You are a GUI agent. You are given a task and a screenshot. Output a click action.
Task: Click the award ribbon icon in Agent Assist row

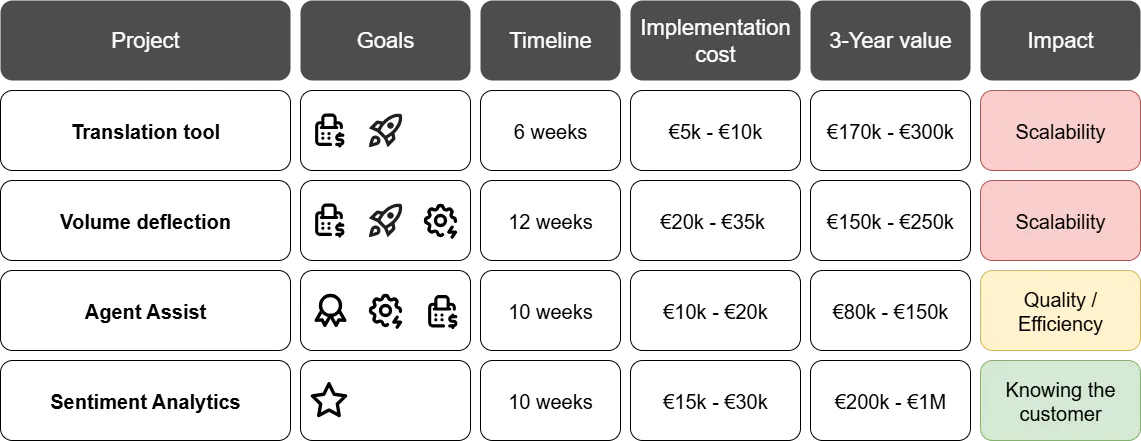click(330, 312)
